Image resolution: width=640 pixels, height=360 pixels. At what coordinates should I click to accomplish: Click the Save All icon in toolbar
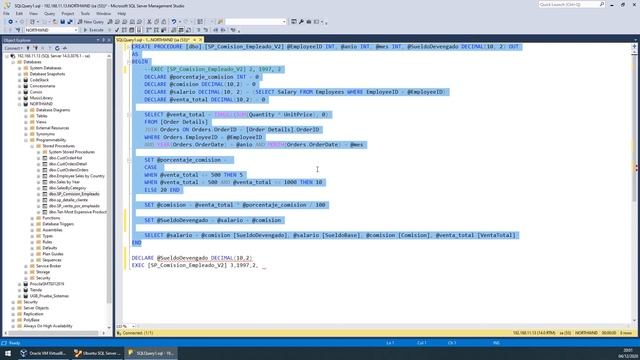tap(70, 22)
